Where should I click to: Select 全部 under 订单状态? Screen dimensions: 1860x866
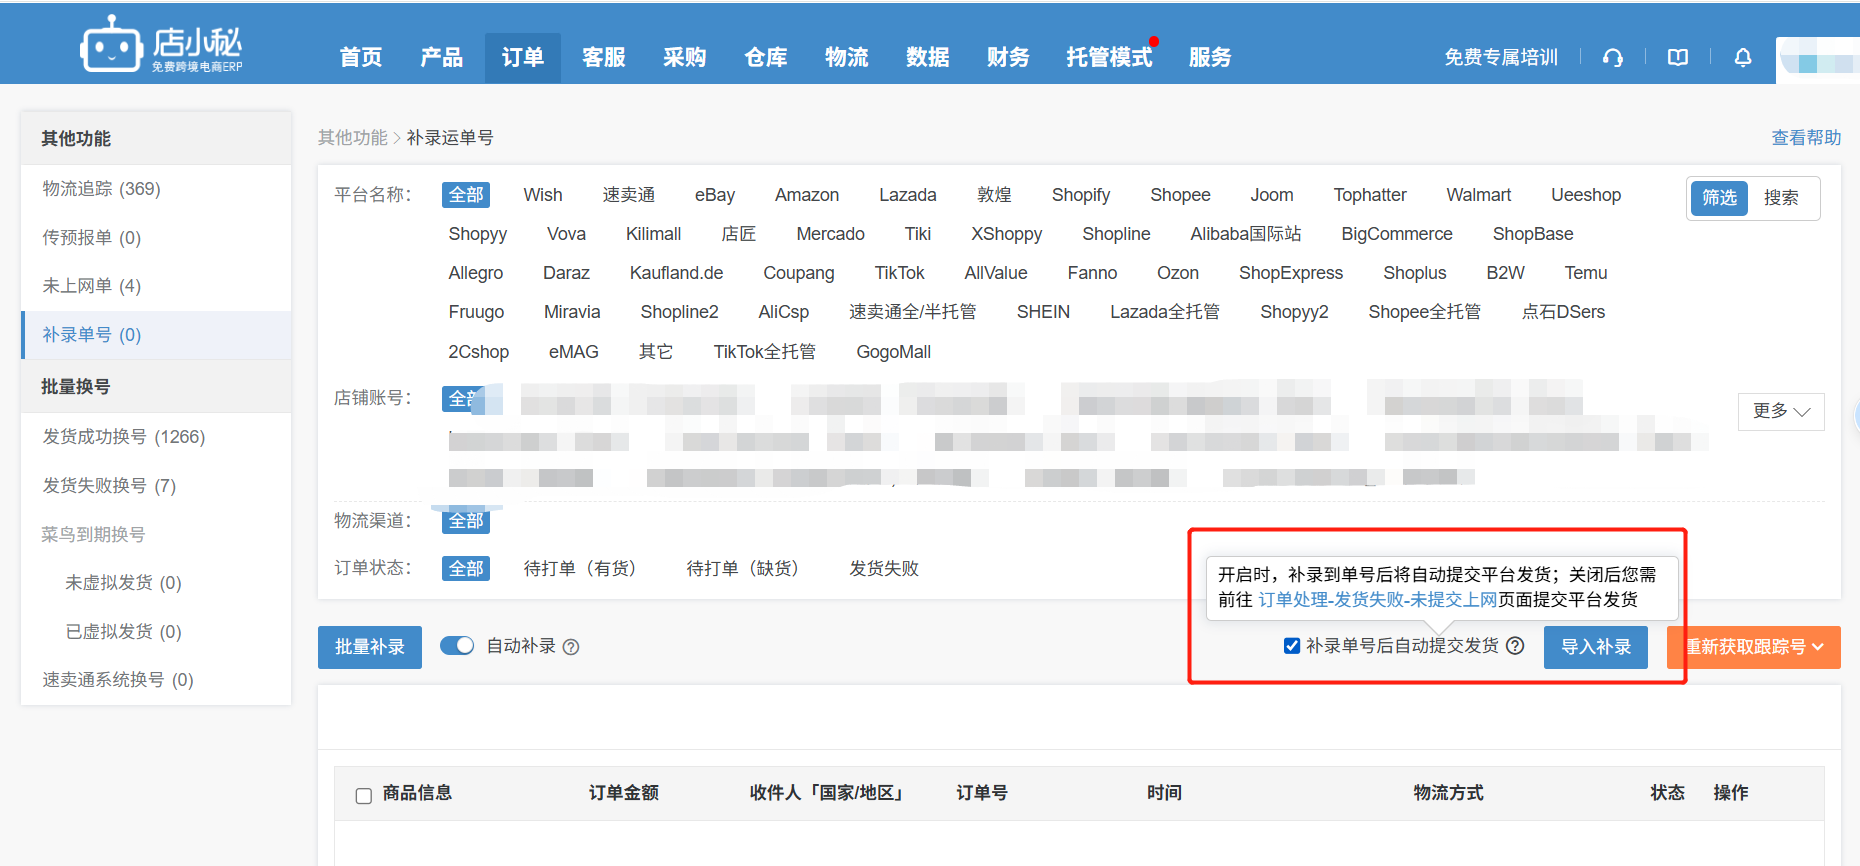click(x=466, y=569)
